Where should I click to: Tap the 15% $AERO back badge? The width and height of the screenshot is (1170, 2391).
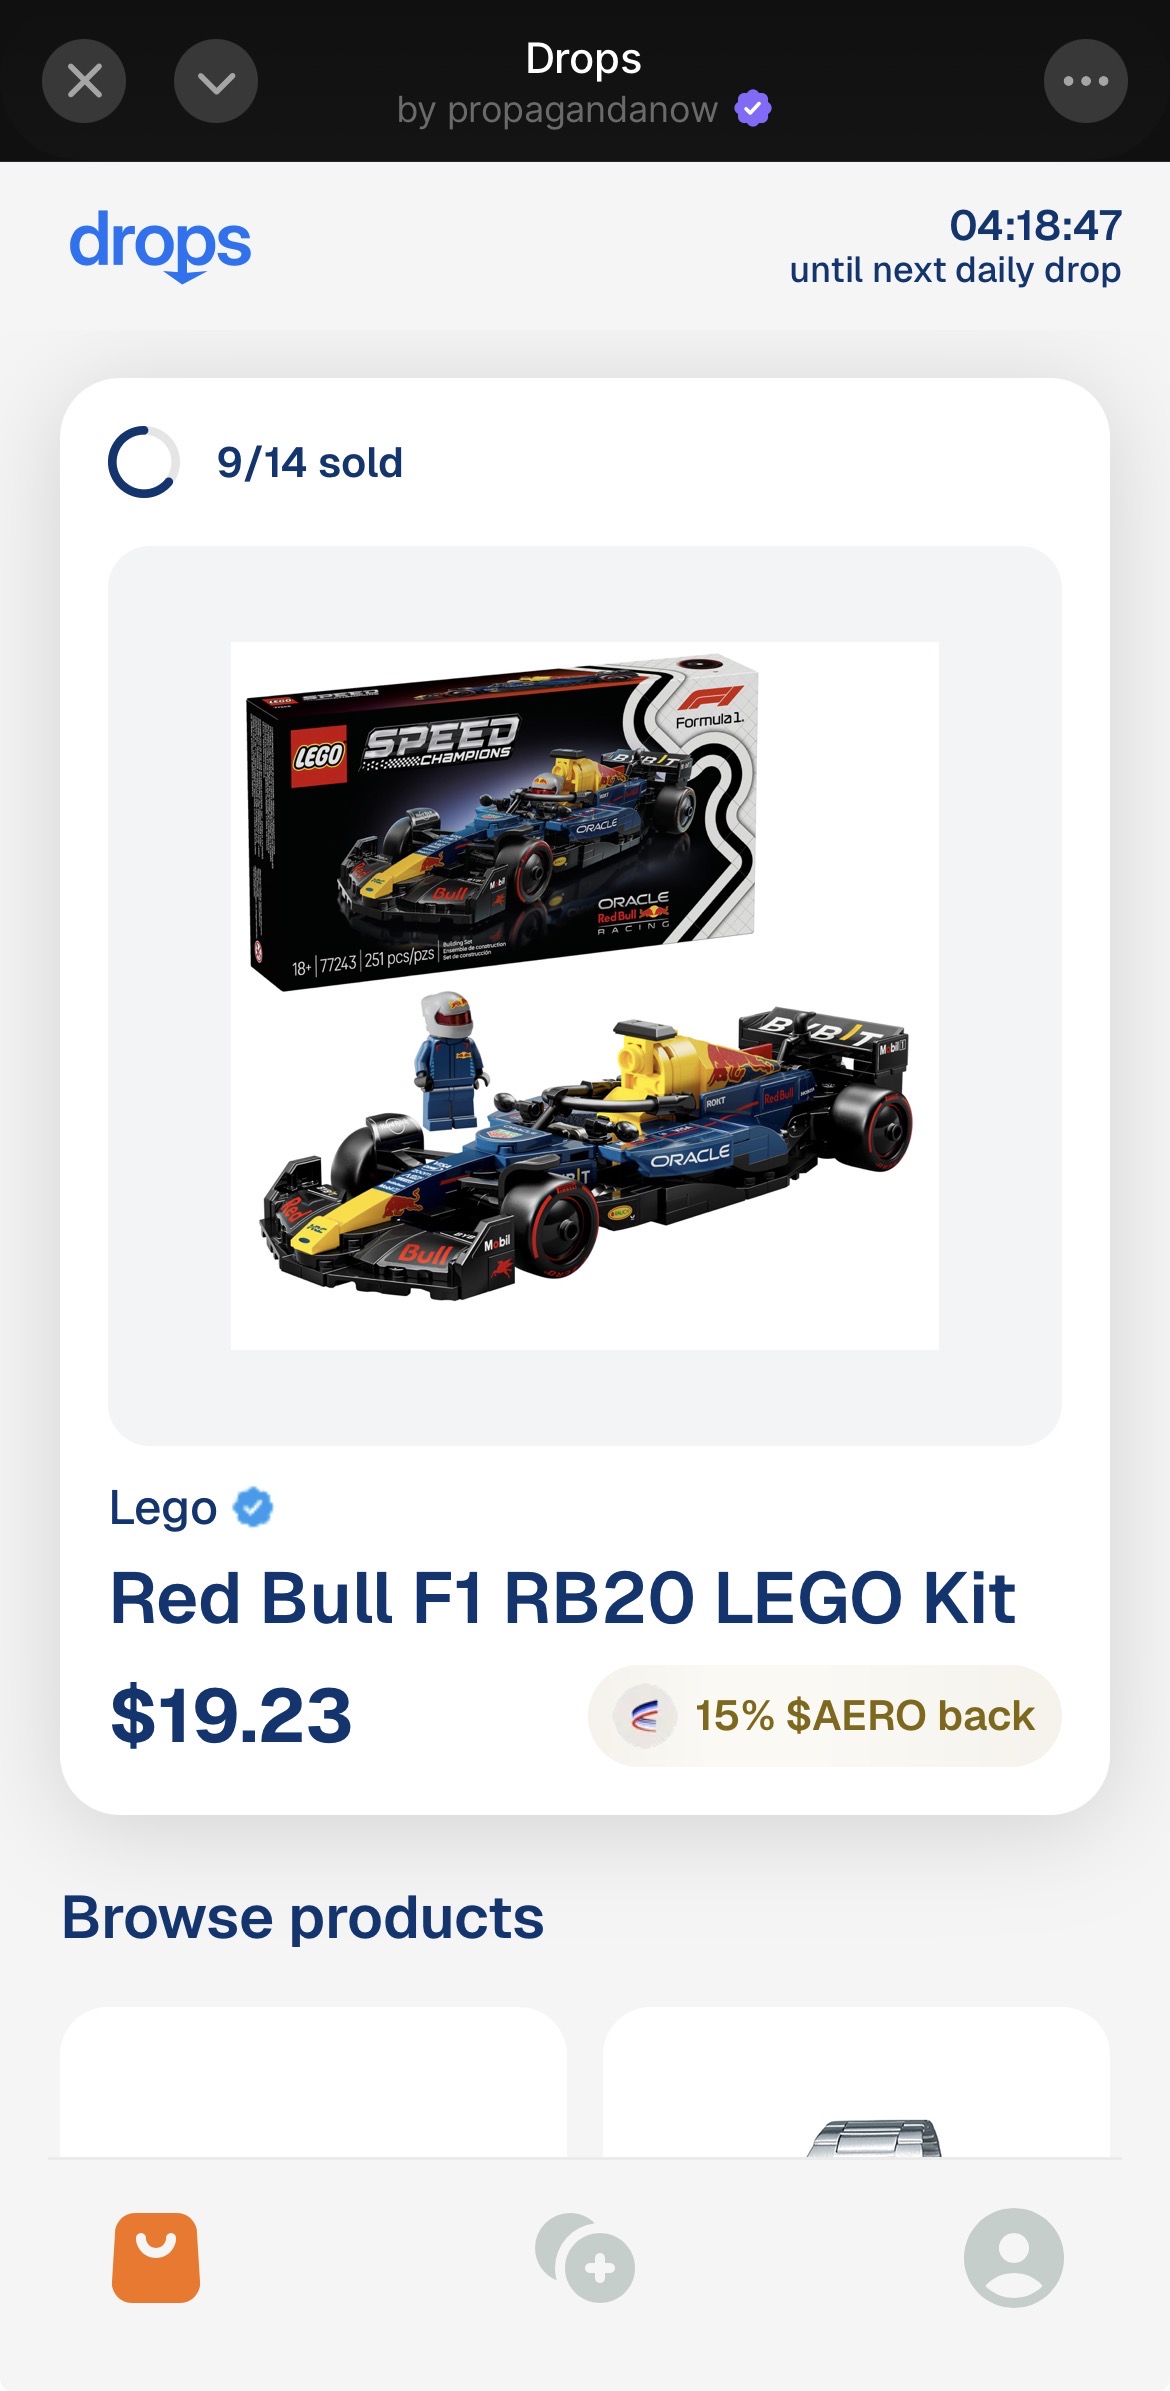(825, 1716)
